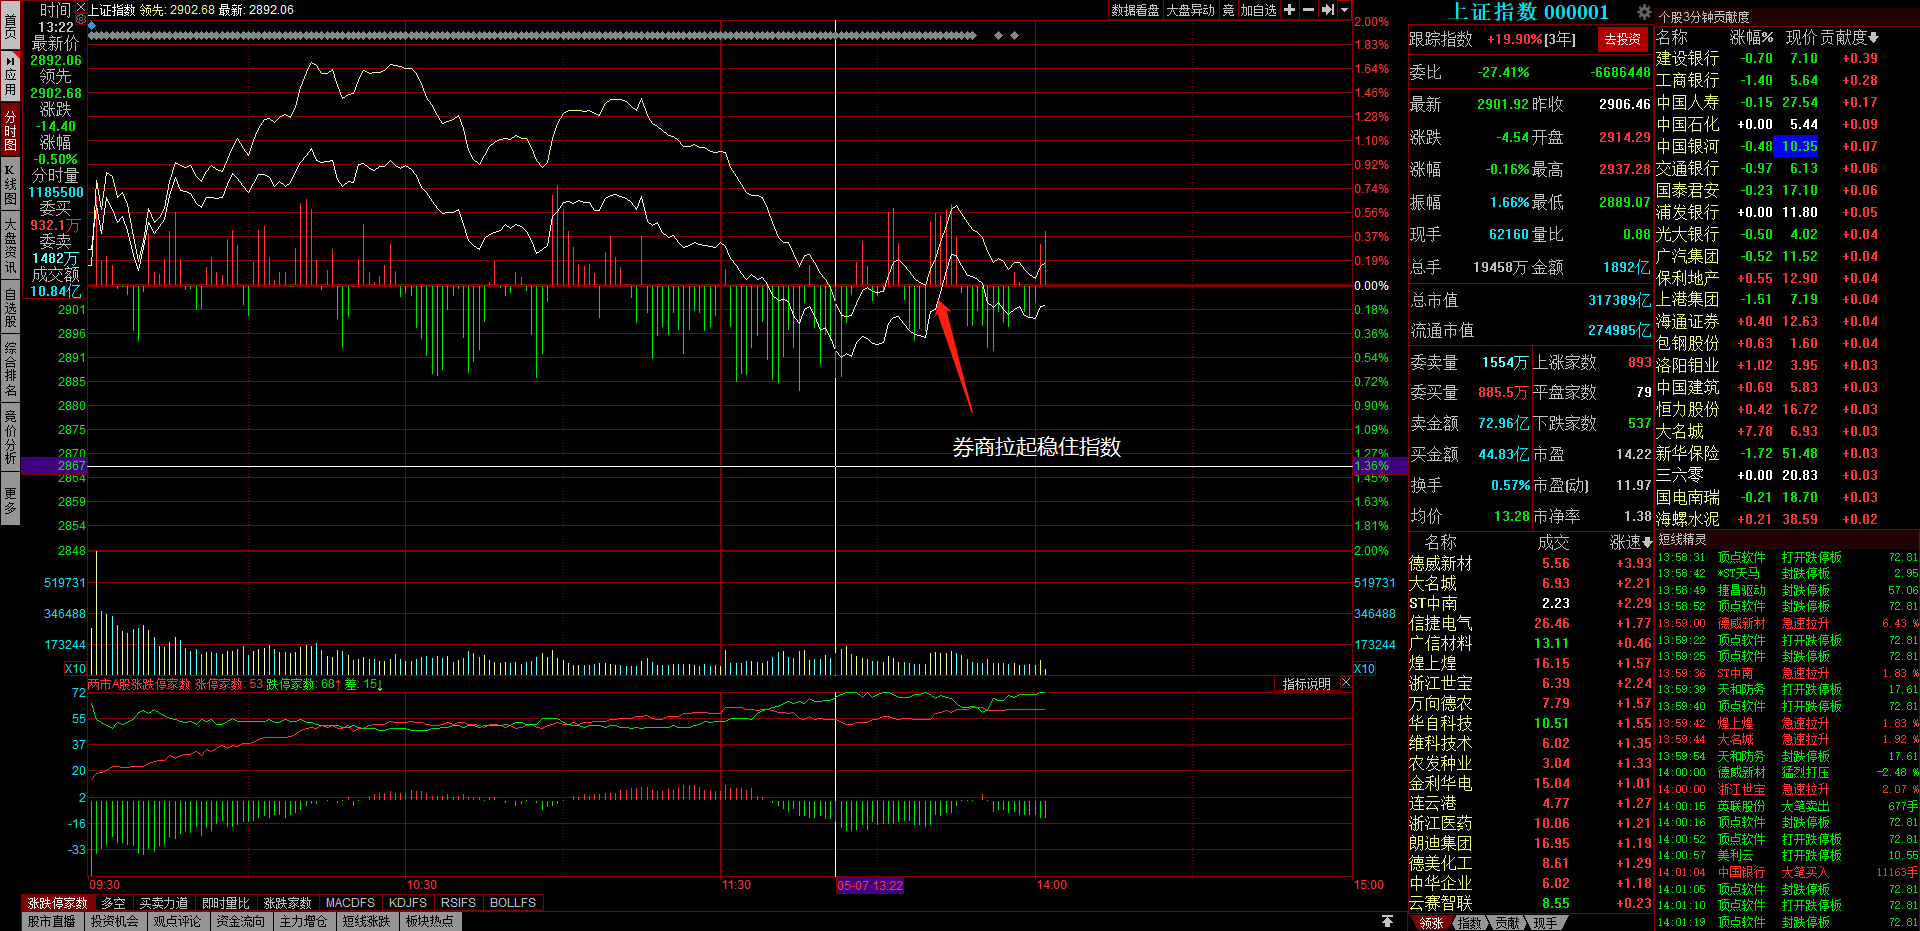The height and width of the screenshot is (931, 1920).
Task: Switch to the 买卖力道 indicator tab
Action: [x=164, y=903]
